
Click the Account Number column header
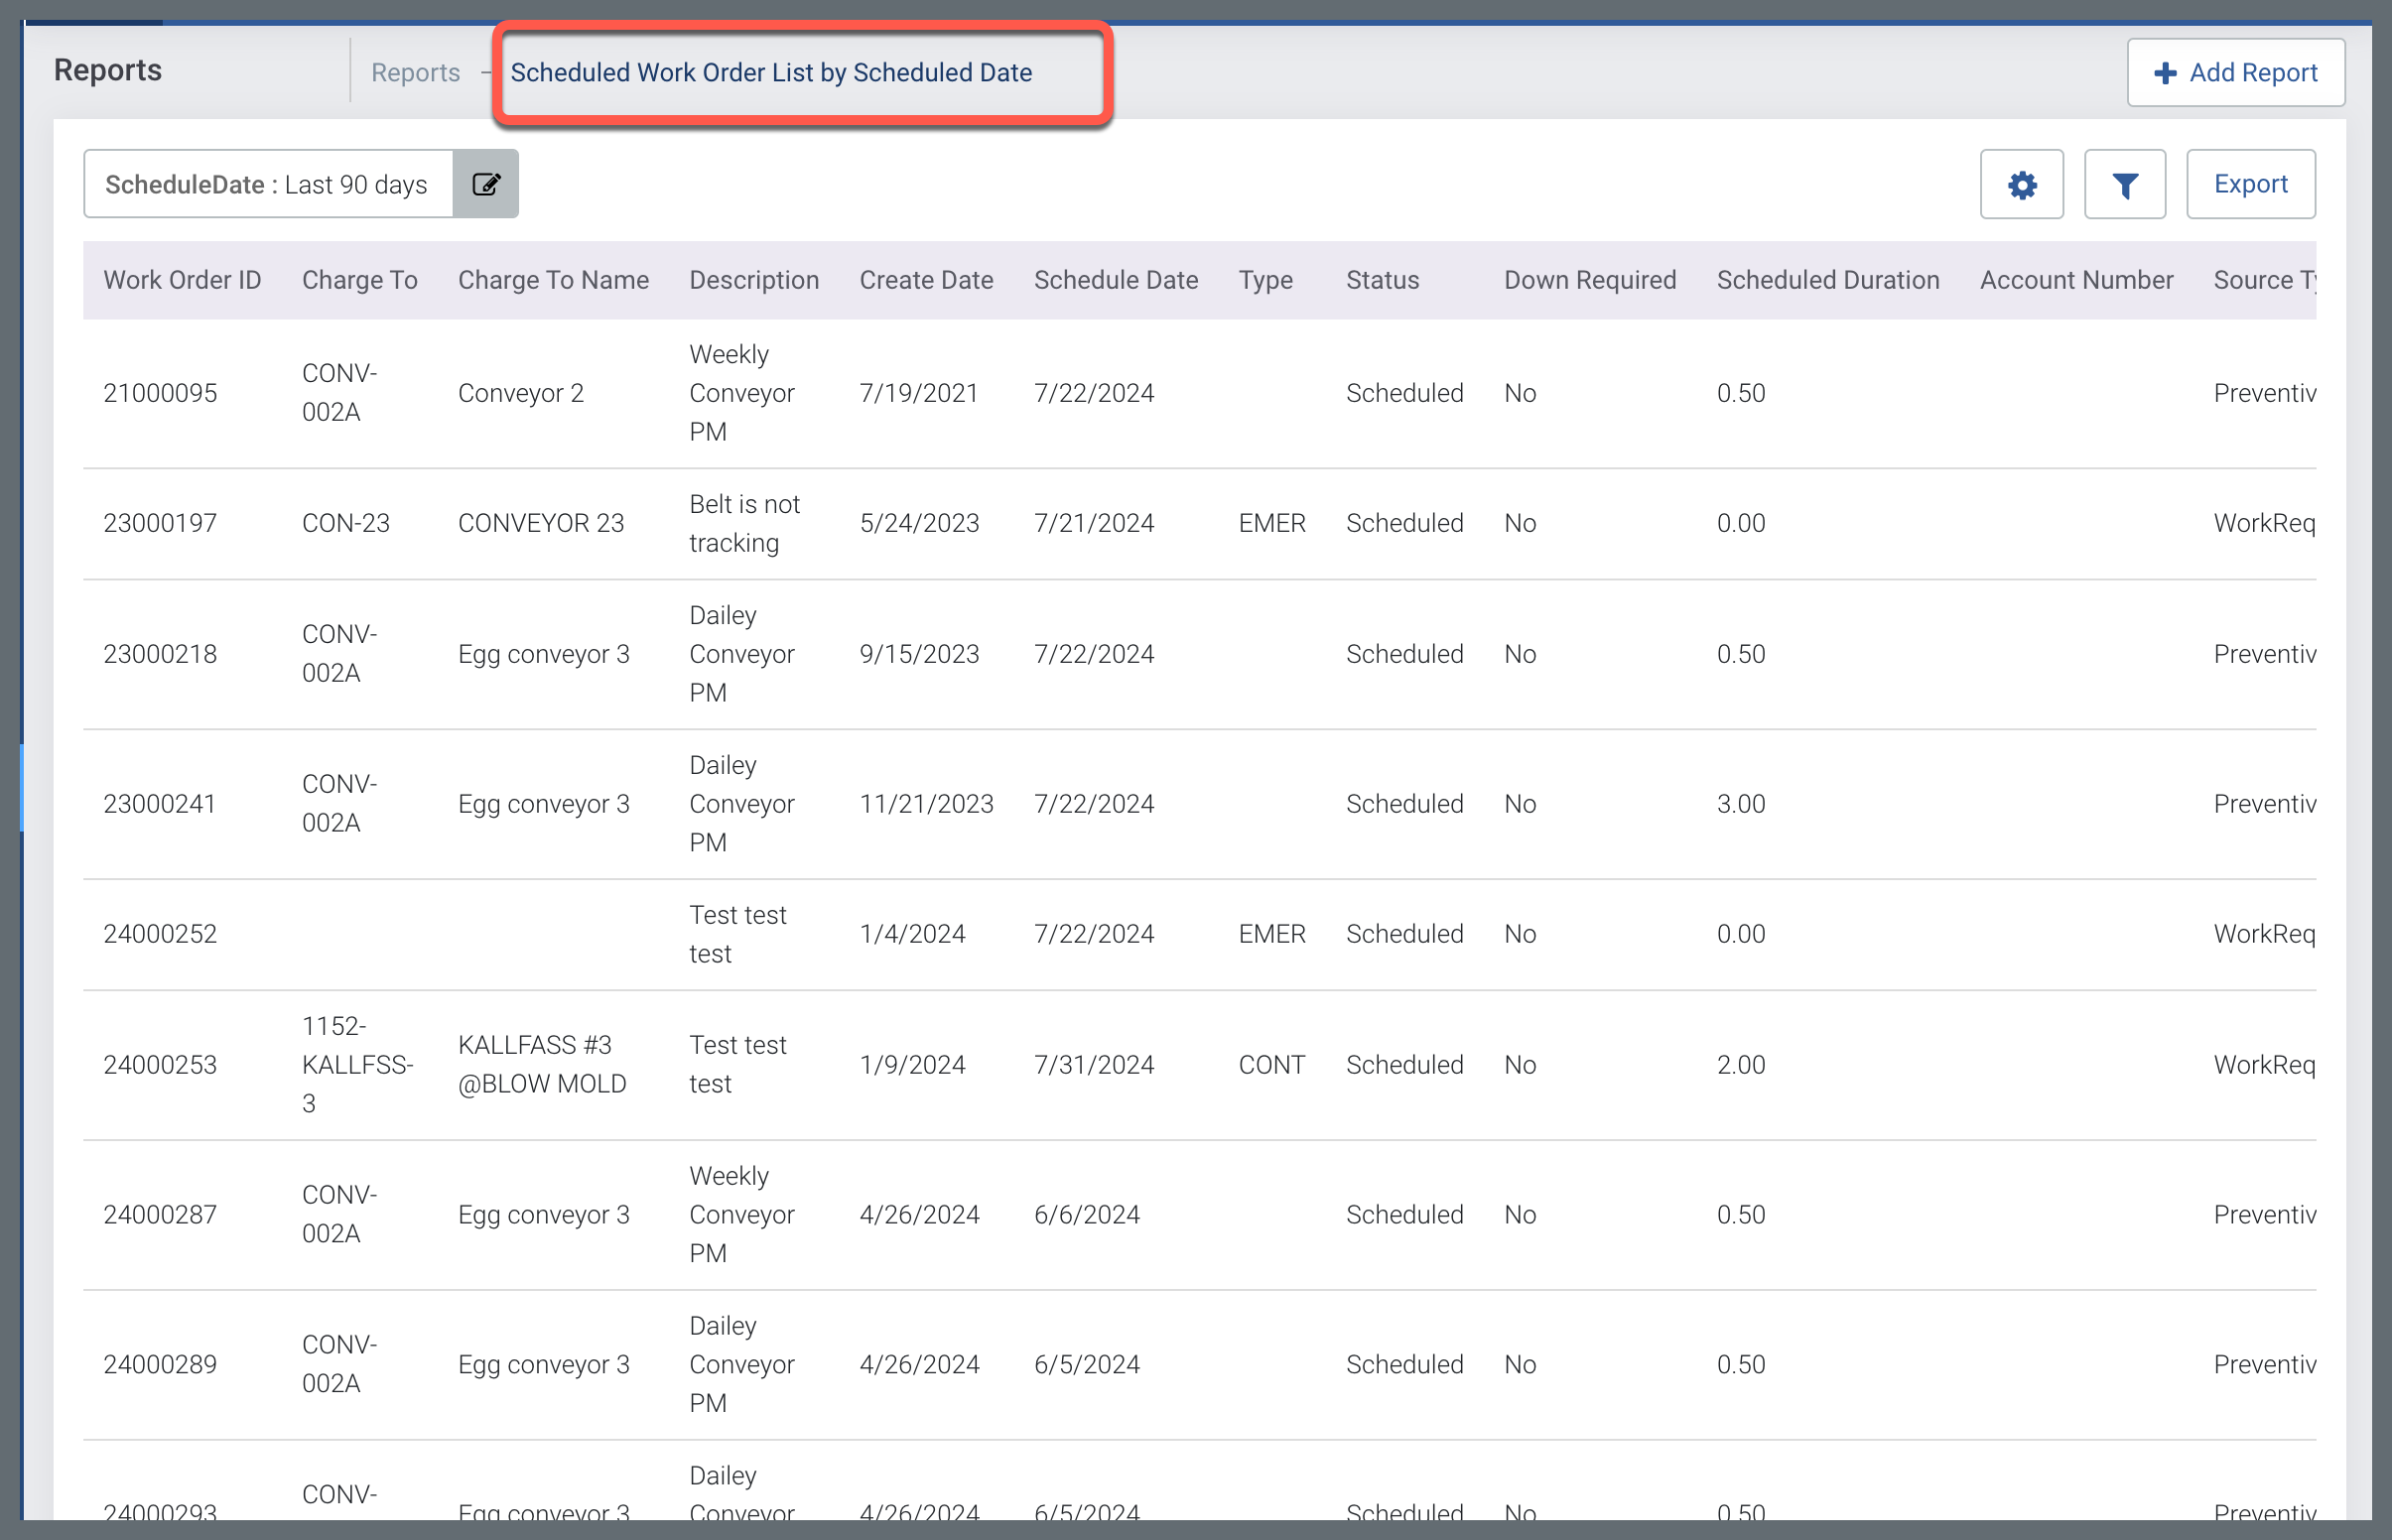click(2076, 280)
